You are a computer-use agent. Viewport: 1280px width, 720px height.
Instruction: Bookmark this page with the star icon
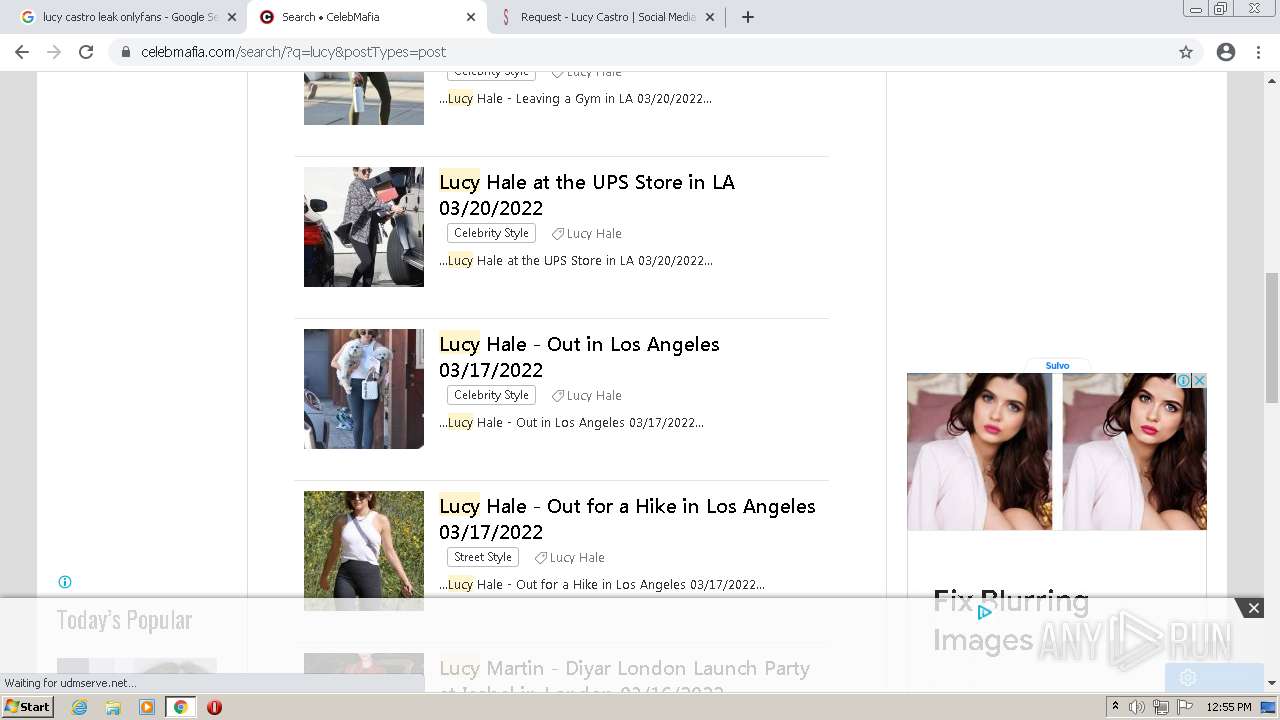coord(1186,52)
